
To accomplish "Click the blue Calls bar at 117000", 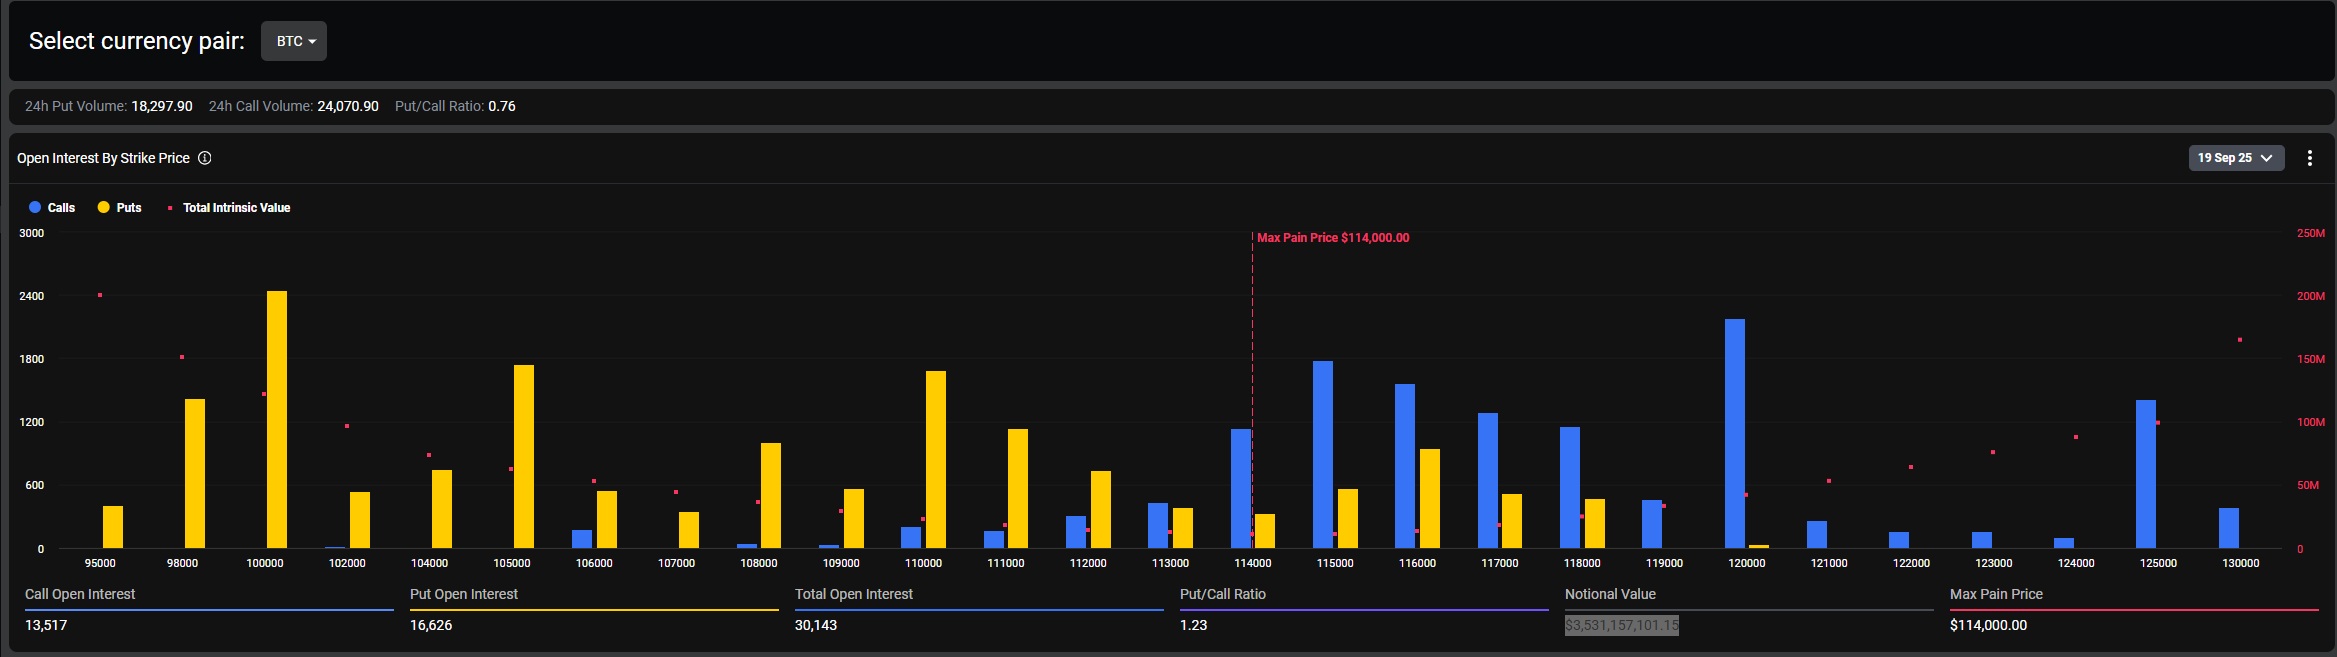I will point(1488,480).
